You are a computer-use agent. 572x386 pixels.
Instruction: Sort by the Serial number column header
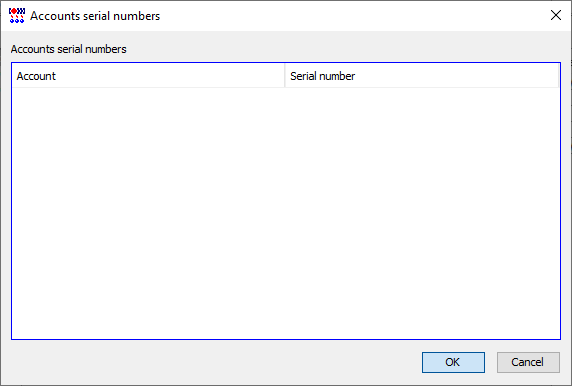(x=421, y=76)
